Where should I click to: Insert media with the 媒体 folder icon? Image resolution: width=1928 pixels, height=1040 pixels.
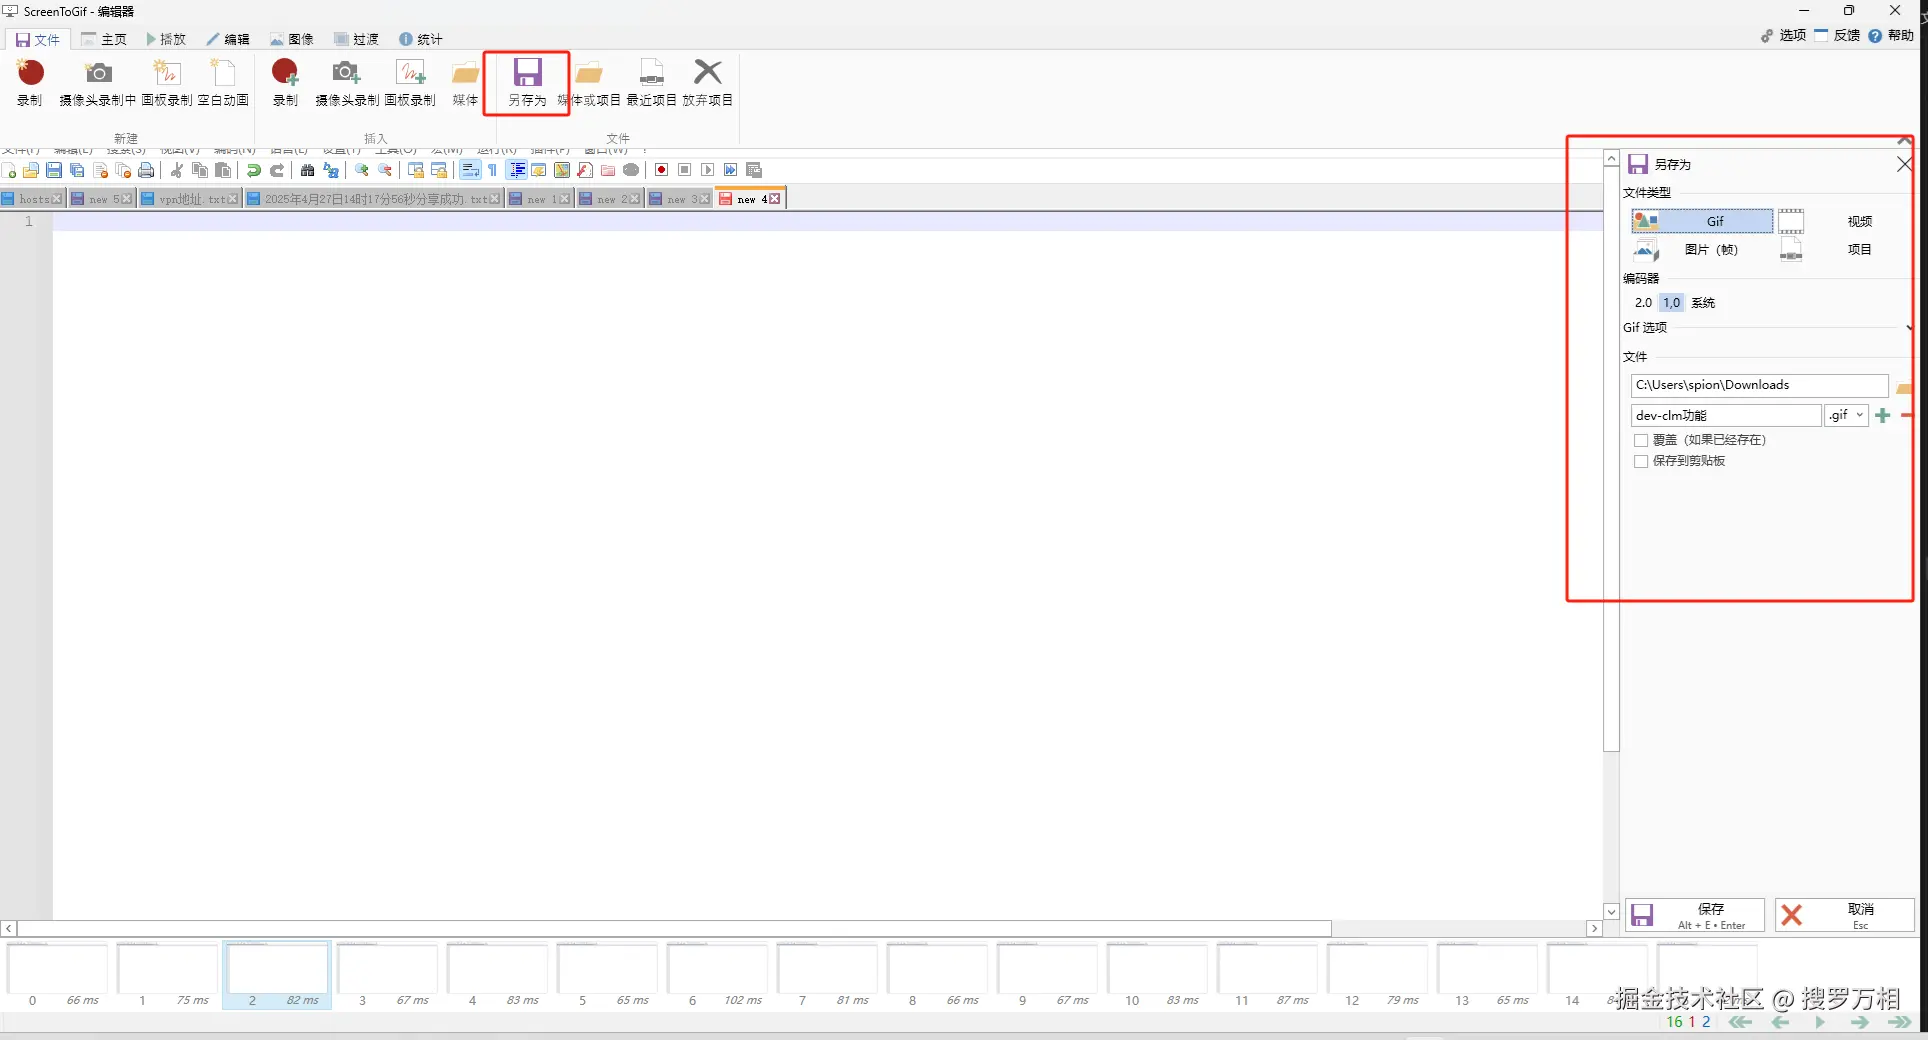pyautogui.click(x=465, y=82)
